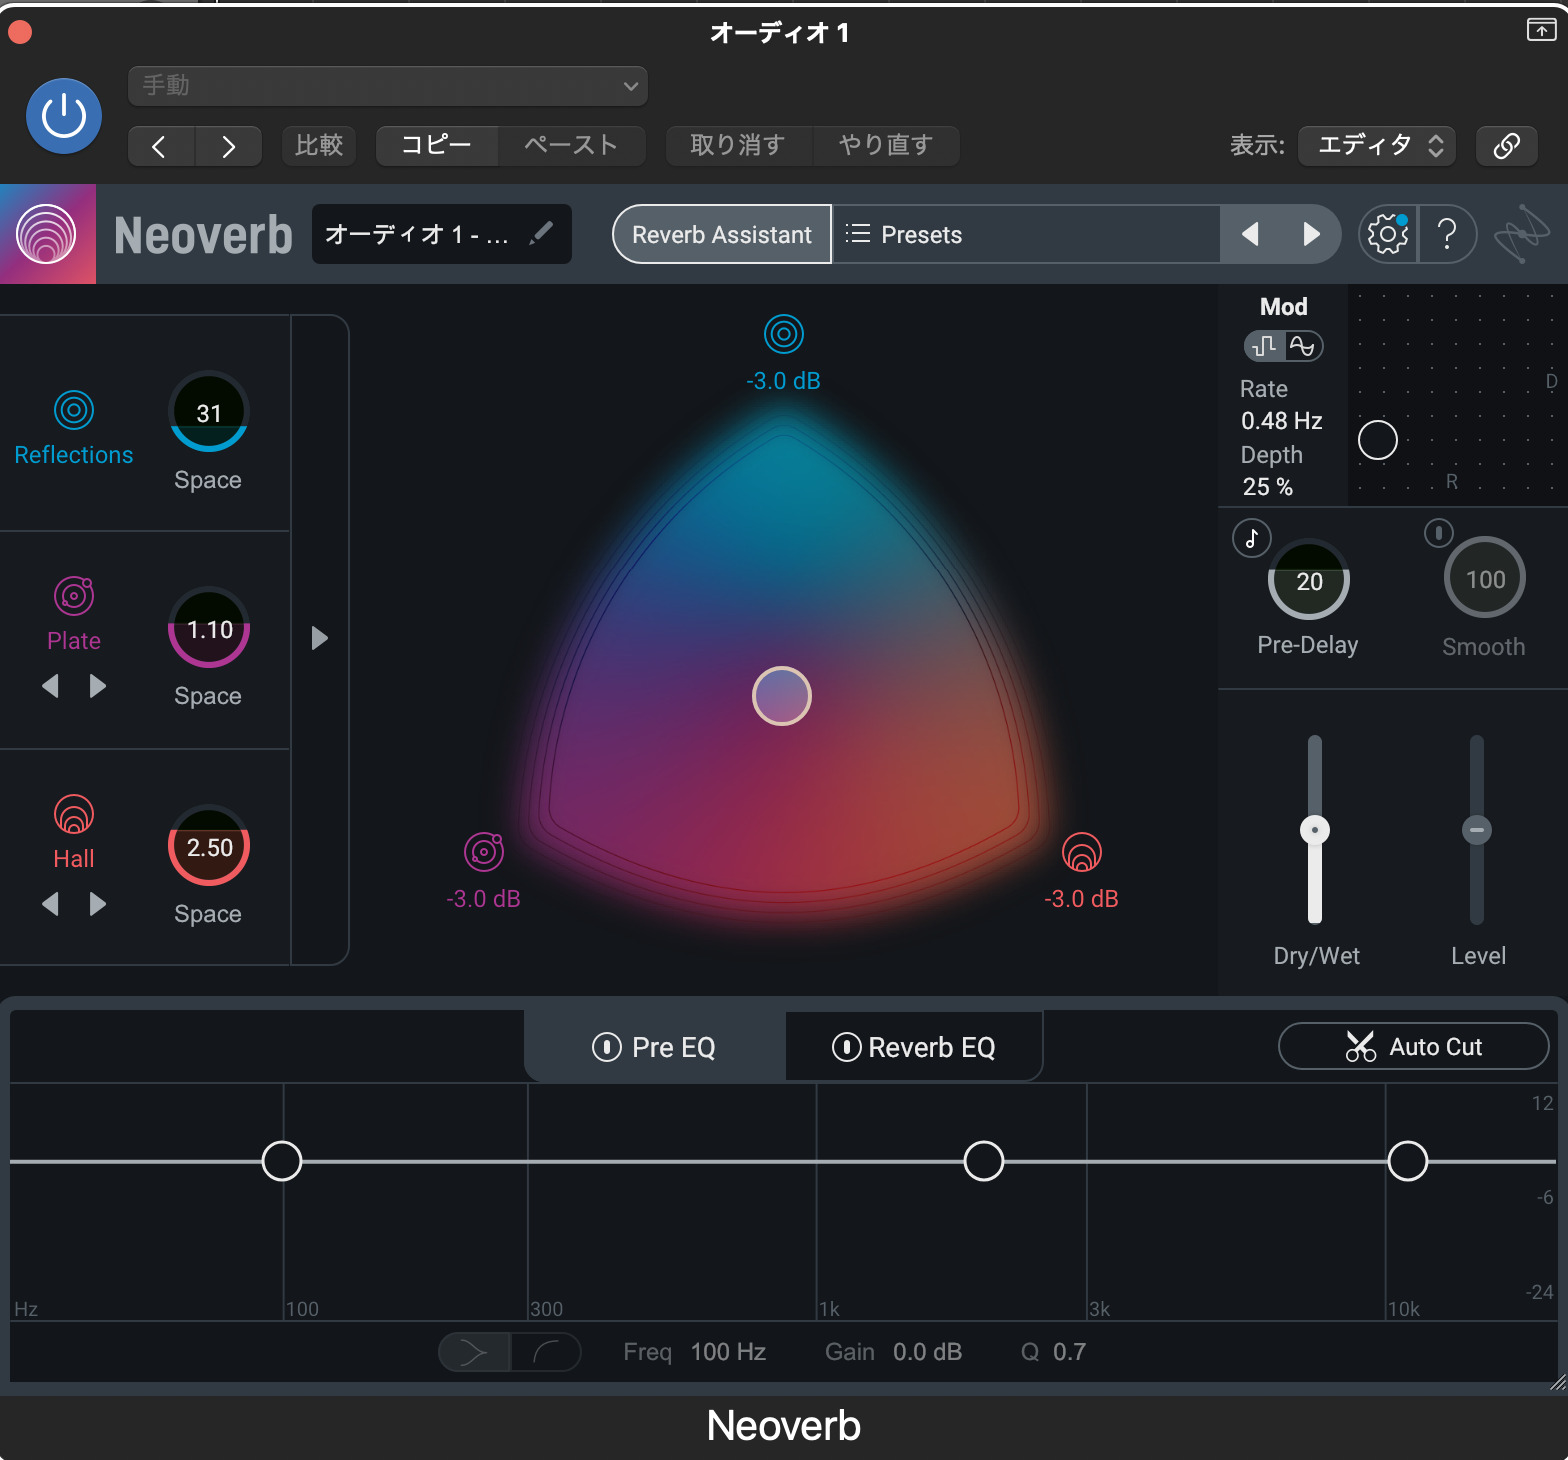Image resolution: width=1568 pixels, height=1460 pixels.
Task: Click the Hall -3.0 dB level text
Action: click(1081, 899)
